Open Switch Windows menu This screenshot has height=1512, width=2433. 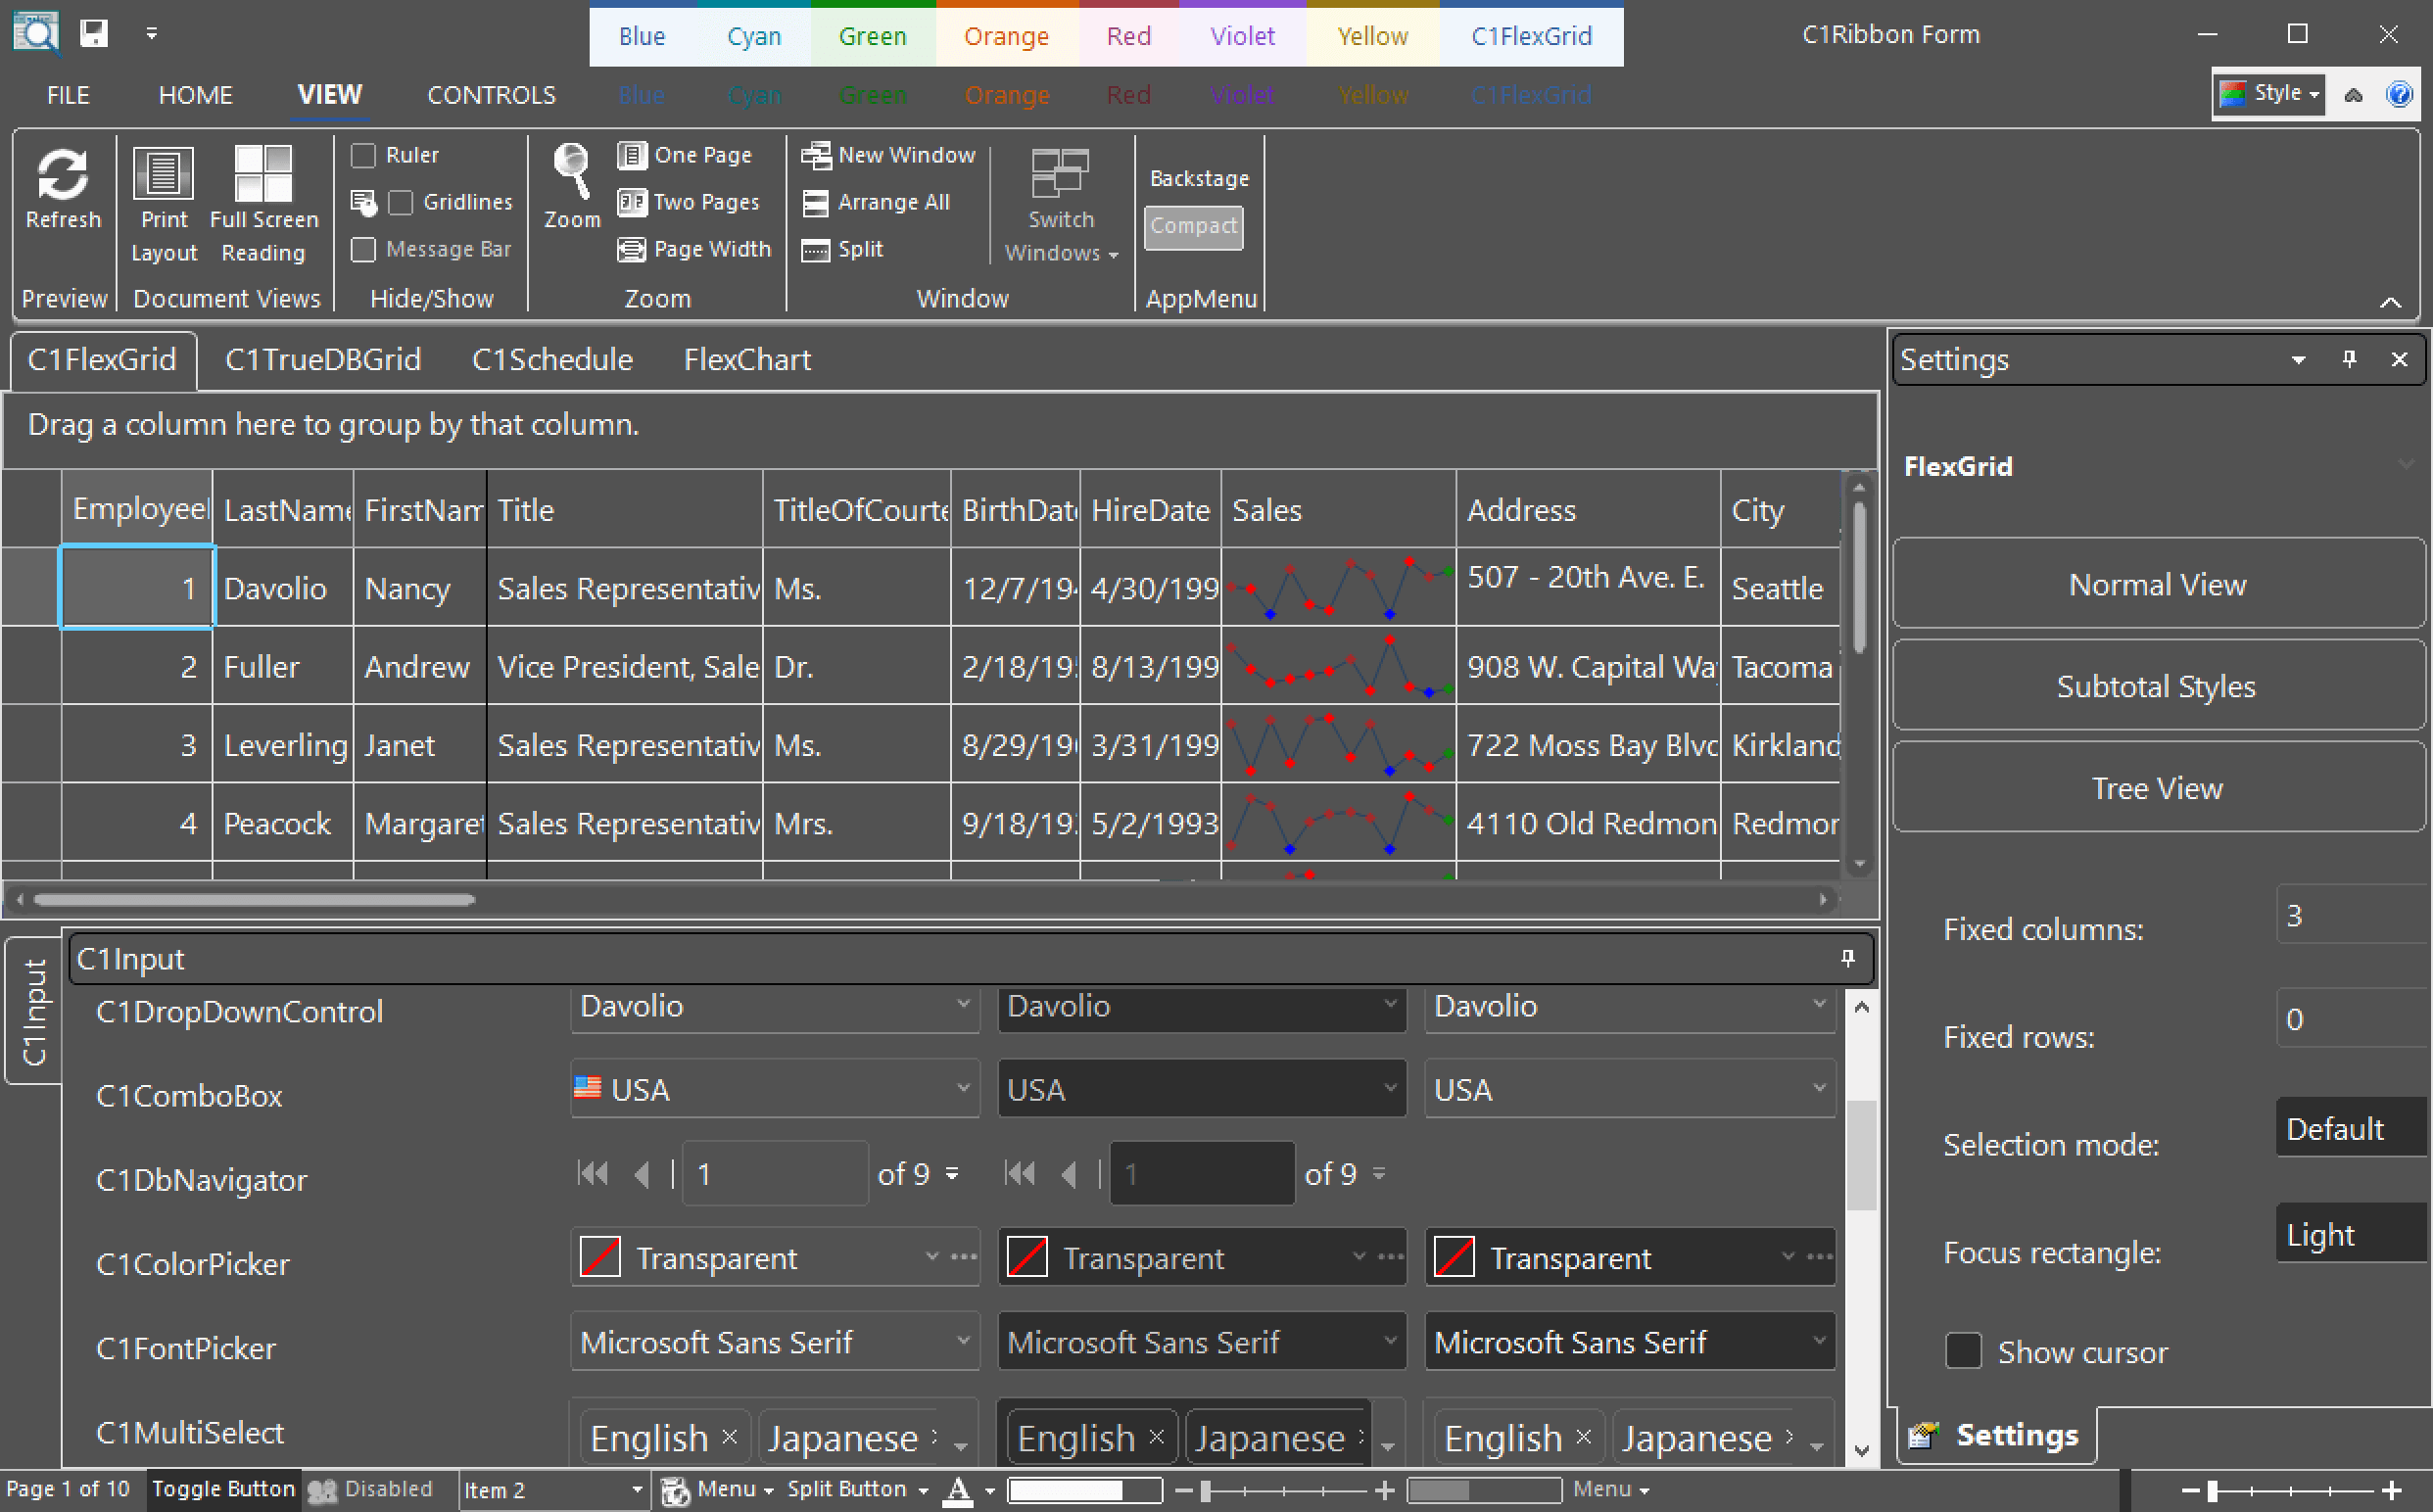1061,204
